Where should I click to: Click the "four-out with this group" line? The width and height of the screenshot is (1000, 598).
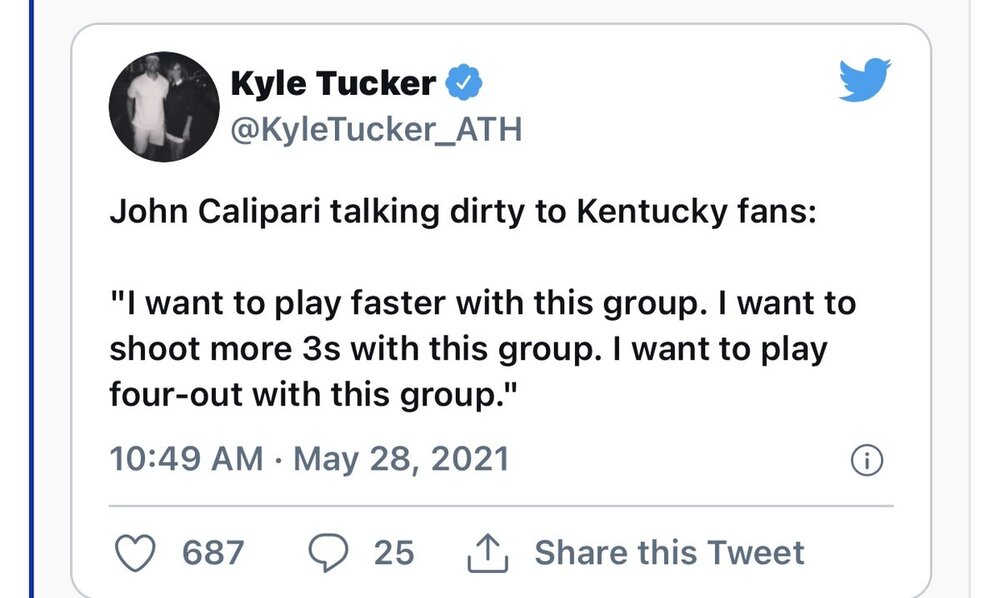tap(313, 395)
